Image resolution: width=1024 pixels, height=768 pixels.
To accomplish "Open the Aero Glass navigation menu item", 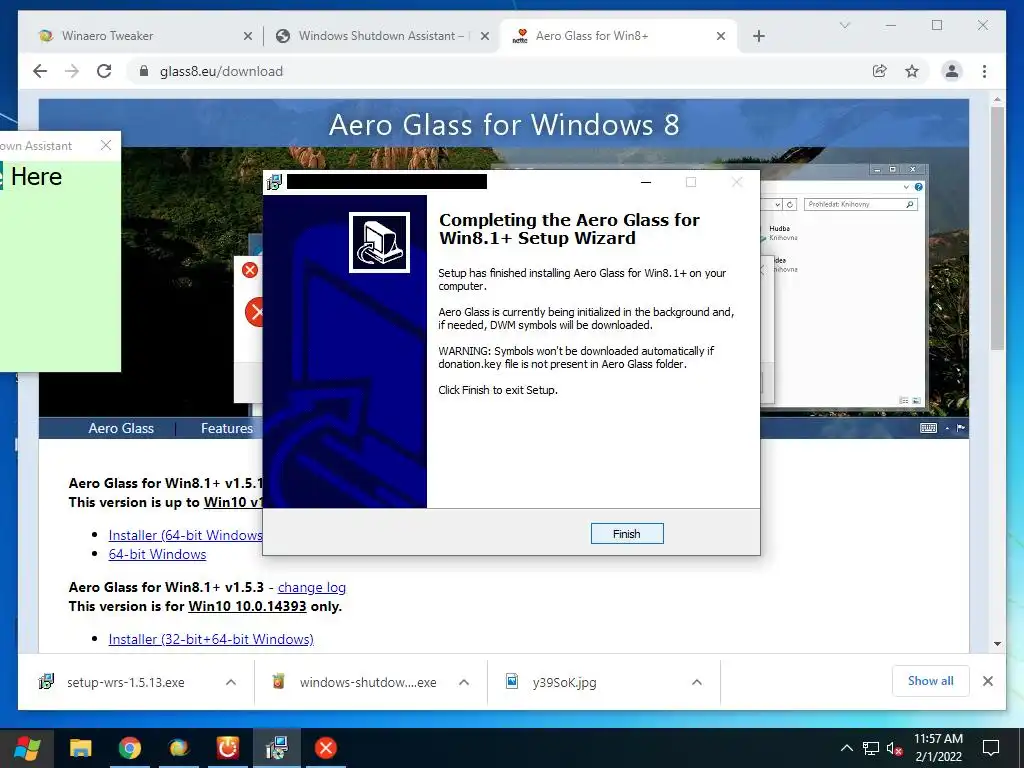I will point(121,428).
